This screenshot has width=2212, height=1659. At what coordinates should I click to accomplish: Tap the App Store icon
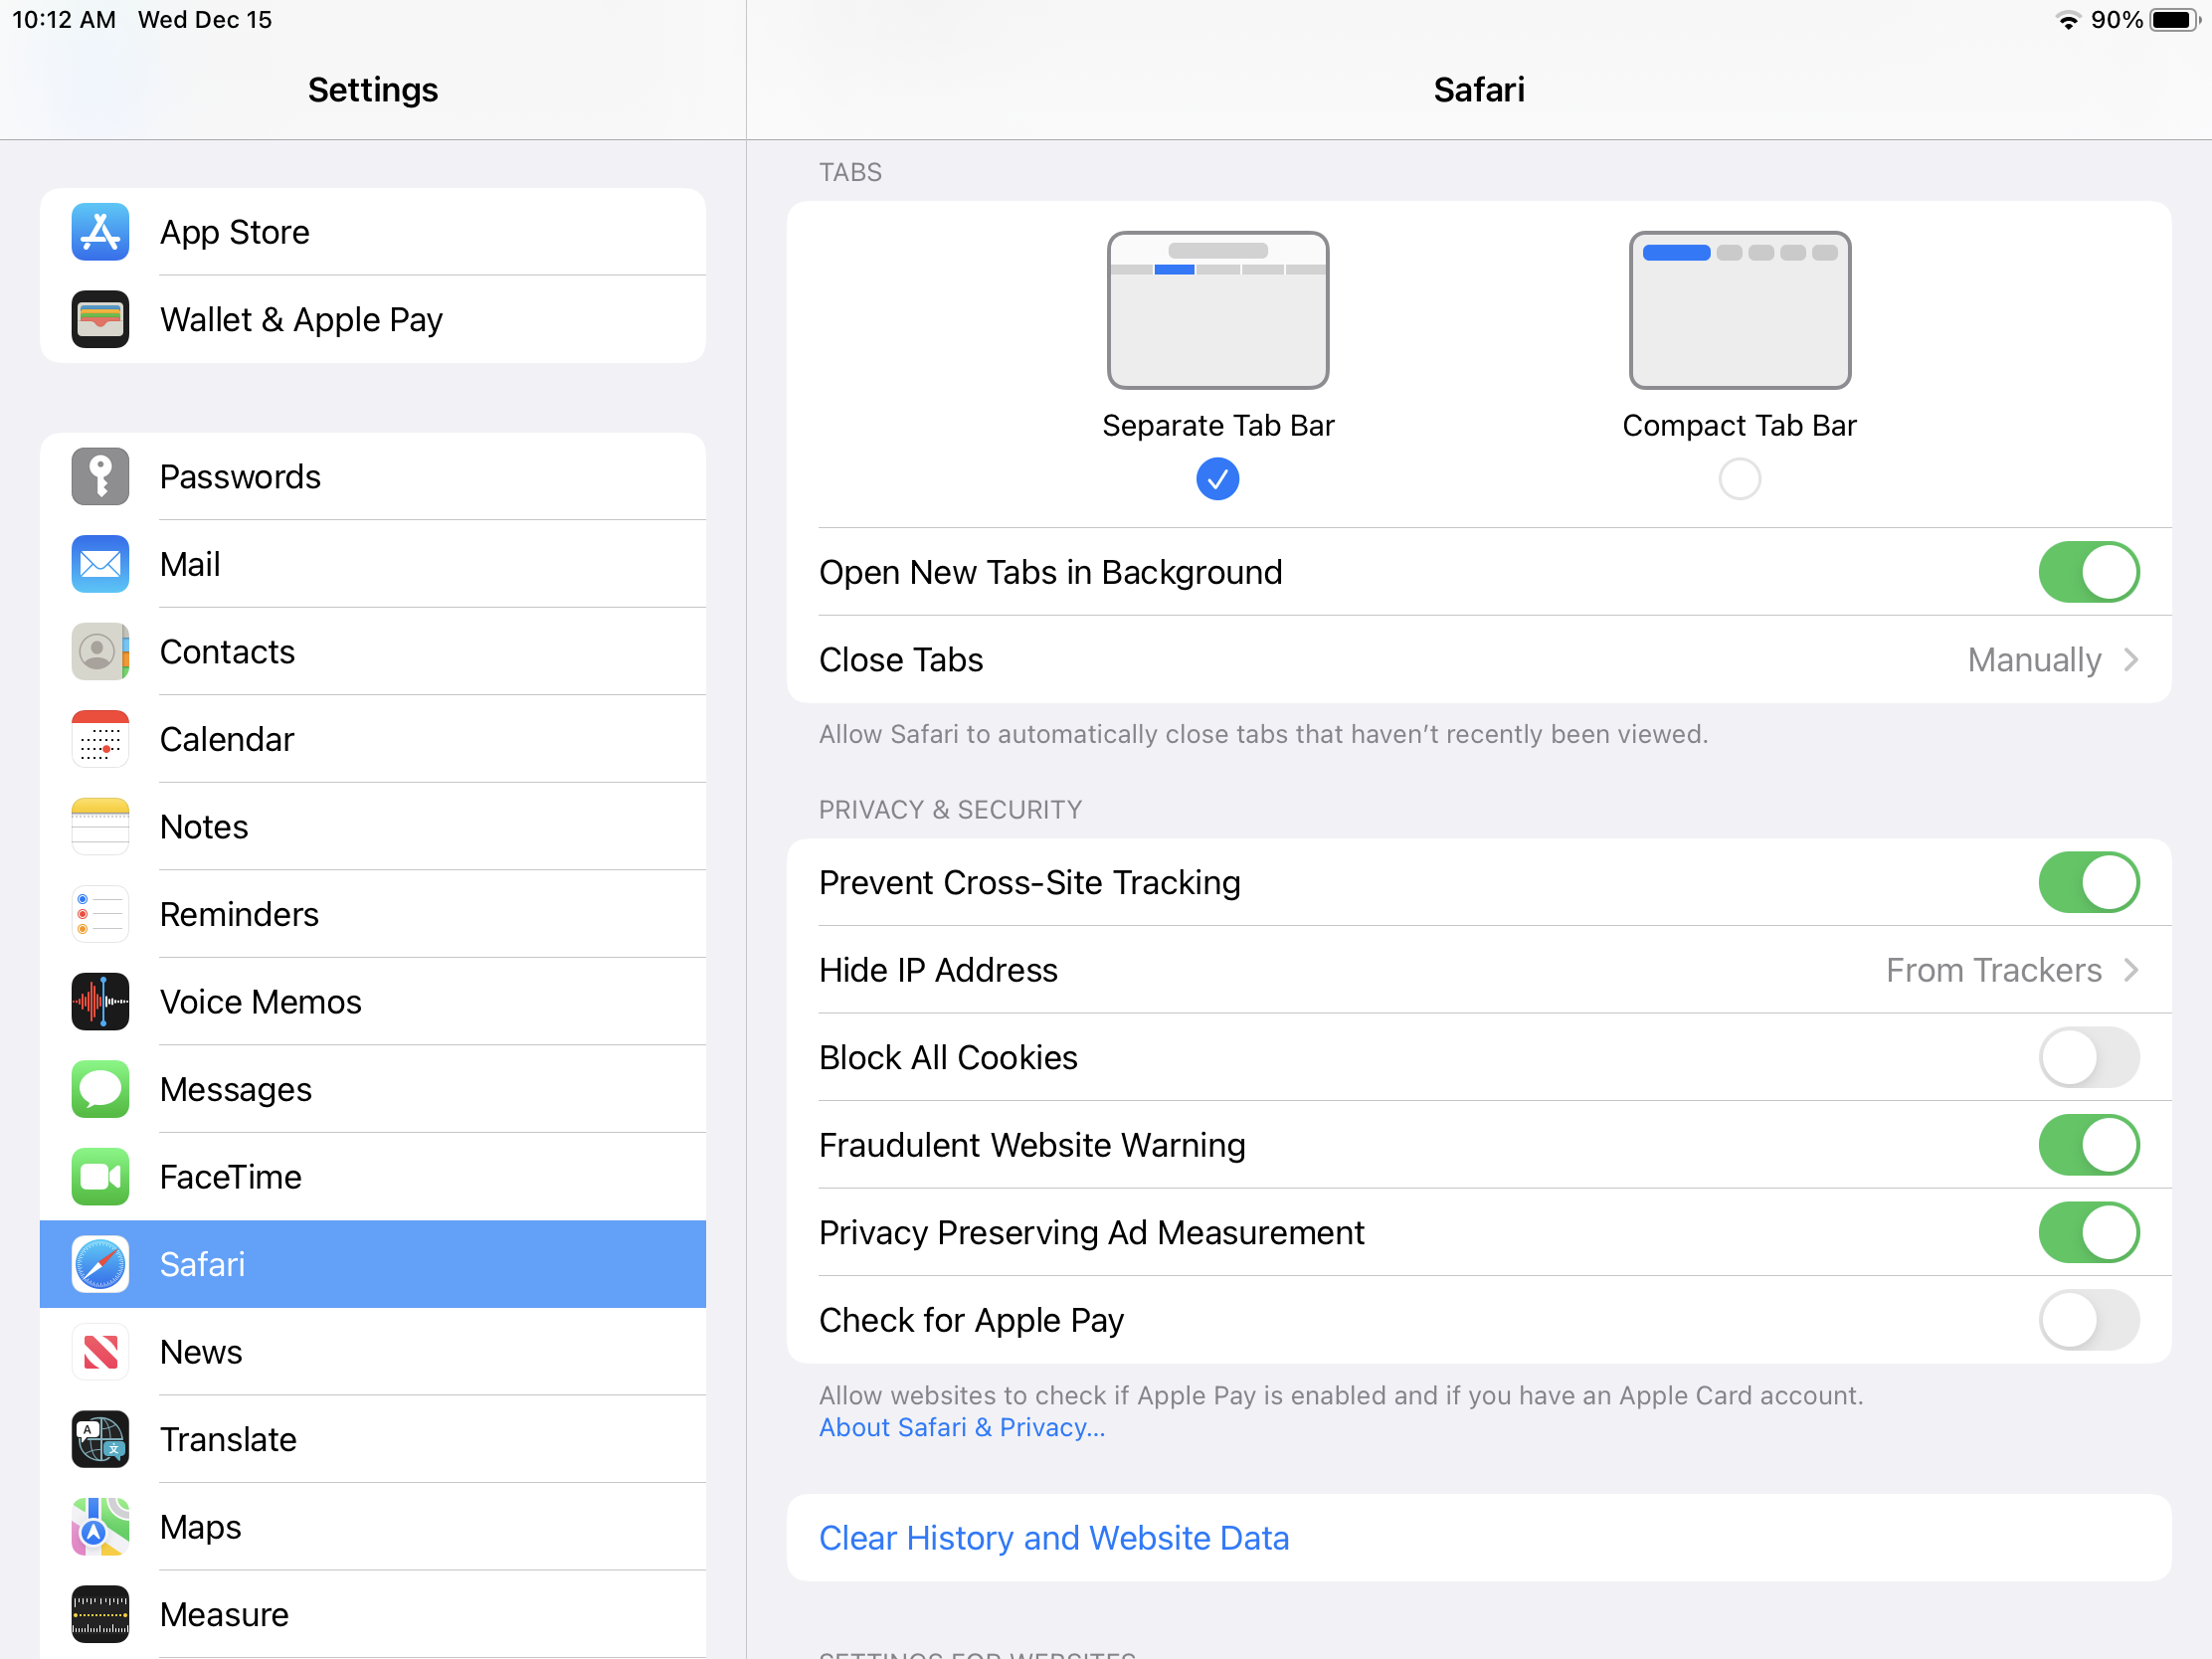pos(100,232)
